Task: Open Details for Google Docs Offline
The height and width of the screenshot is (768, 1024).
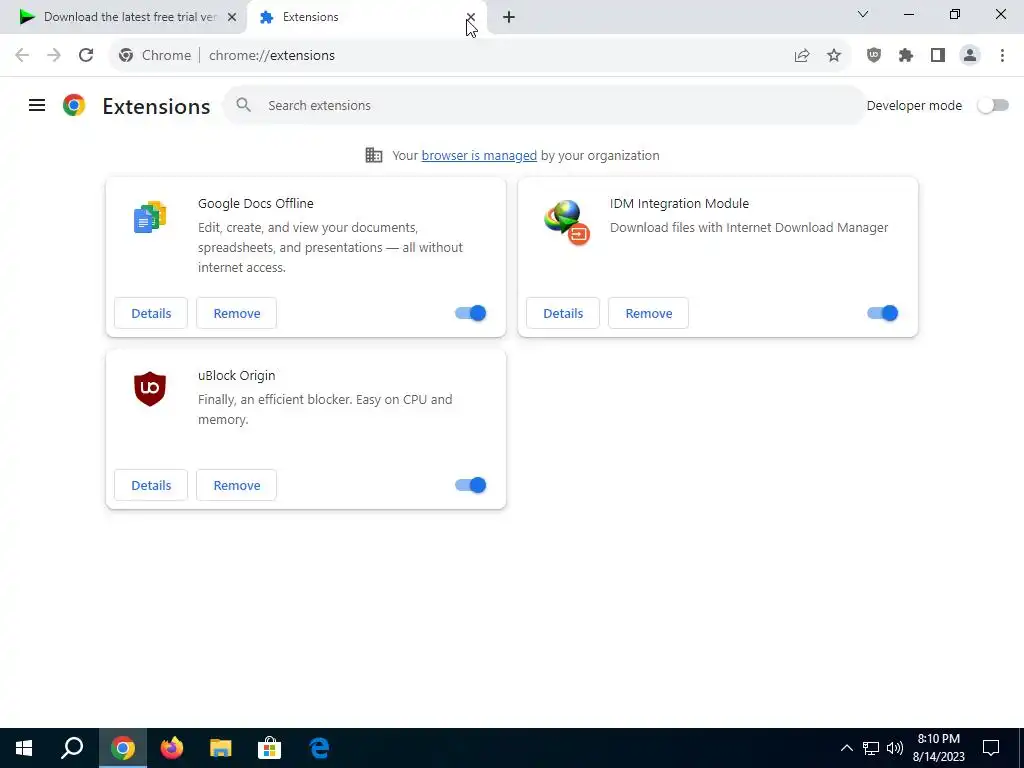Action: click(151, 313)
